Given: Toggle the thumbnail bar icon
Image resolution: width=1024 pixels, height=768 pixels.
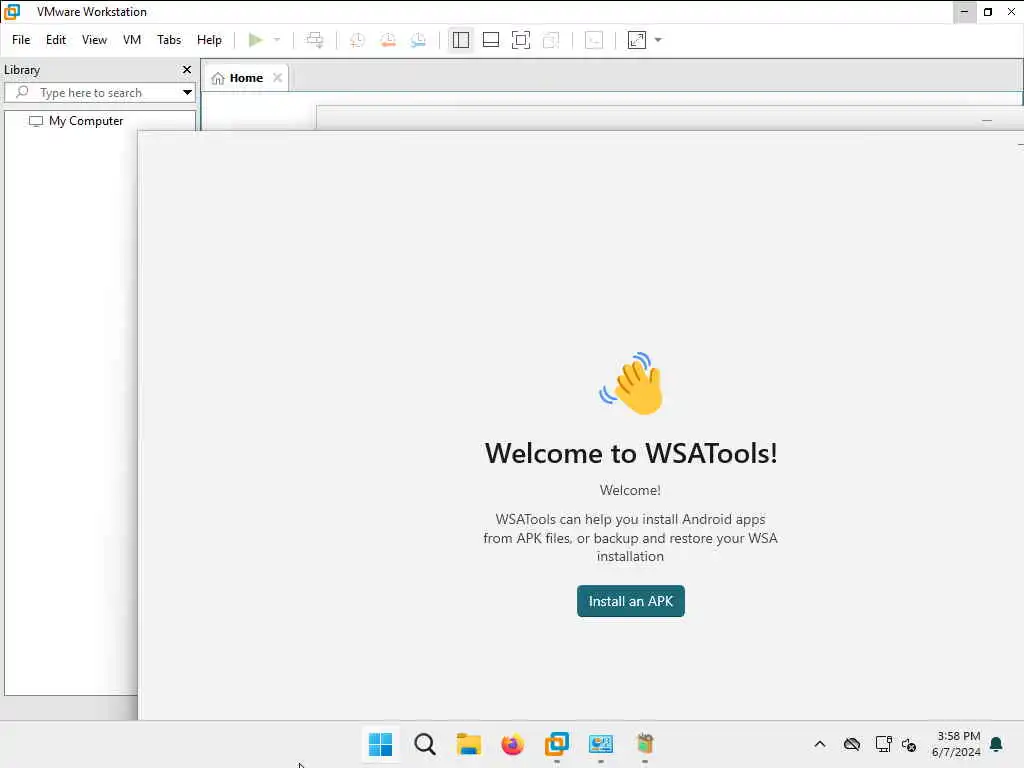Looking at the screenshot, I should point(490,40).
